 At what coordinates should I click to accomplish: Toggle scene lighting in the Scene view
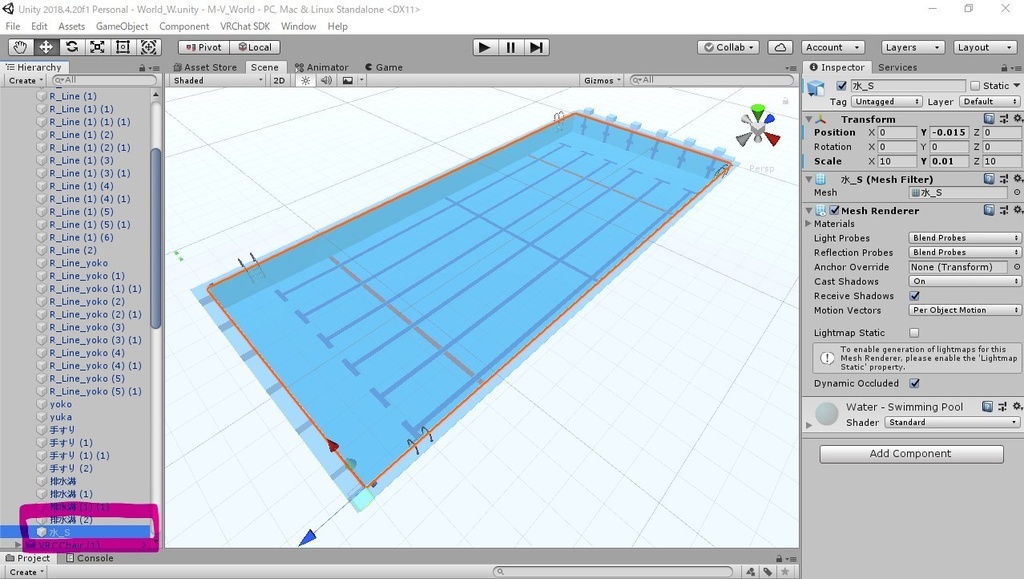[305, 80]
